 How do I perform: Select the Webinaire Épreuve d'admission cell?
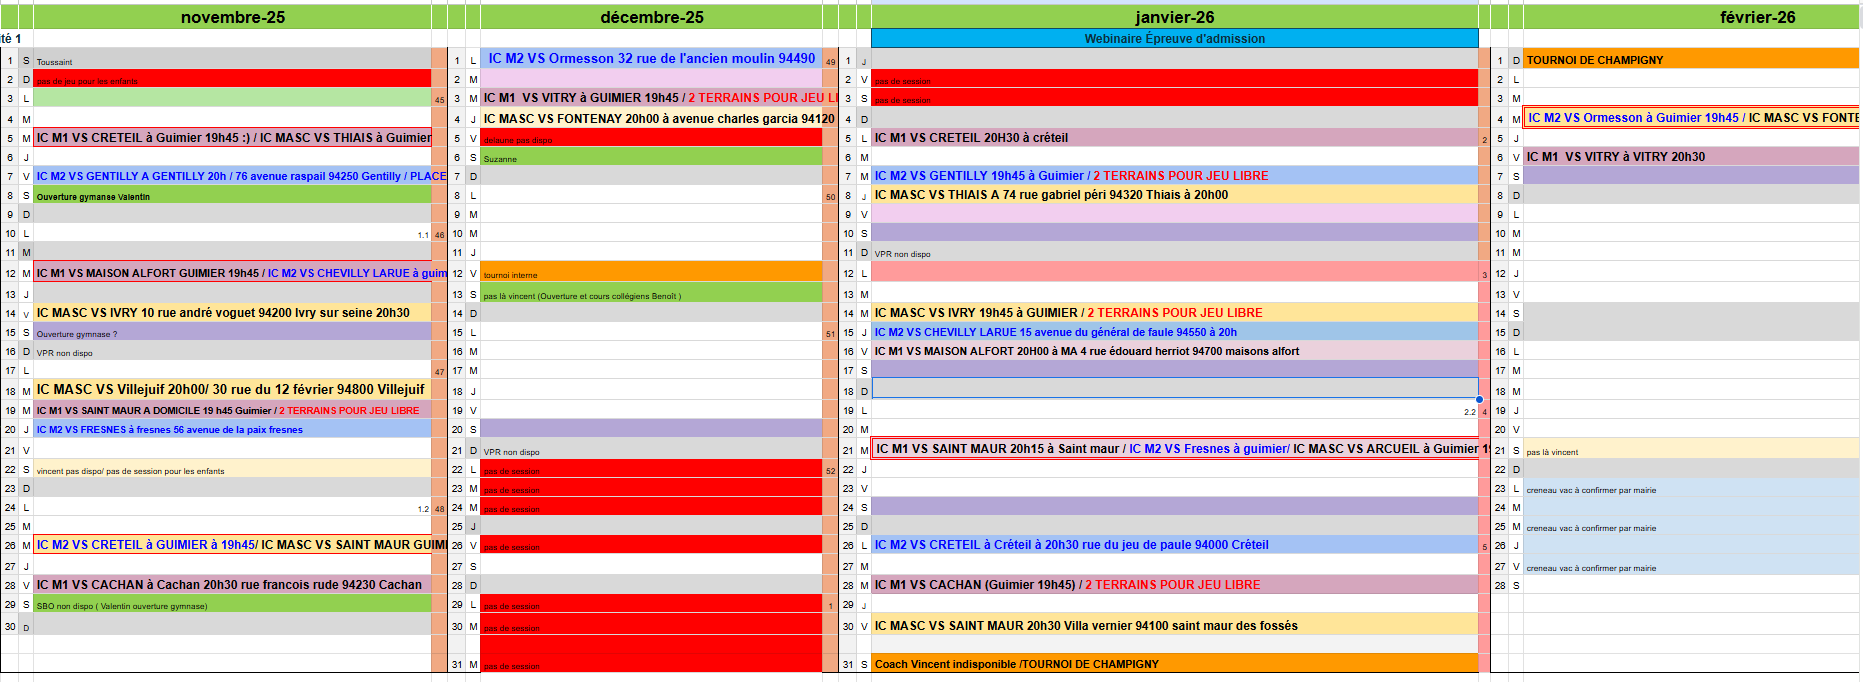click(x=1174, y=38)
